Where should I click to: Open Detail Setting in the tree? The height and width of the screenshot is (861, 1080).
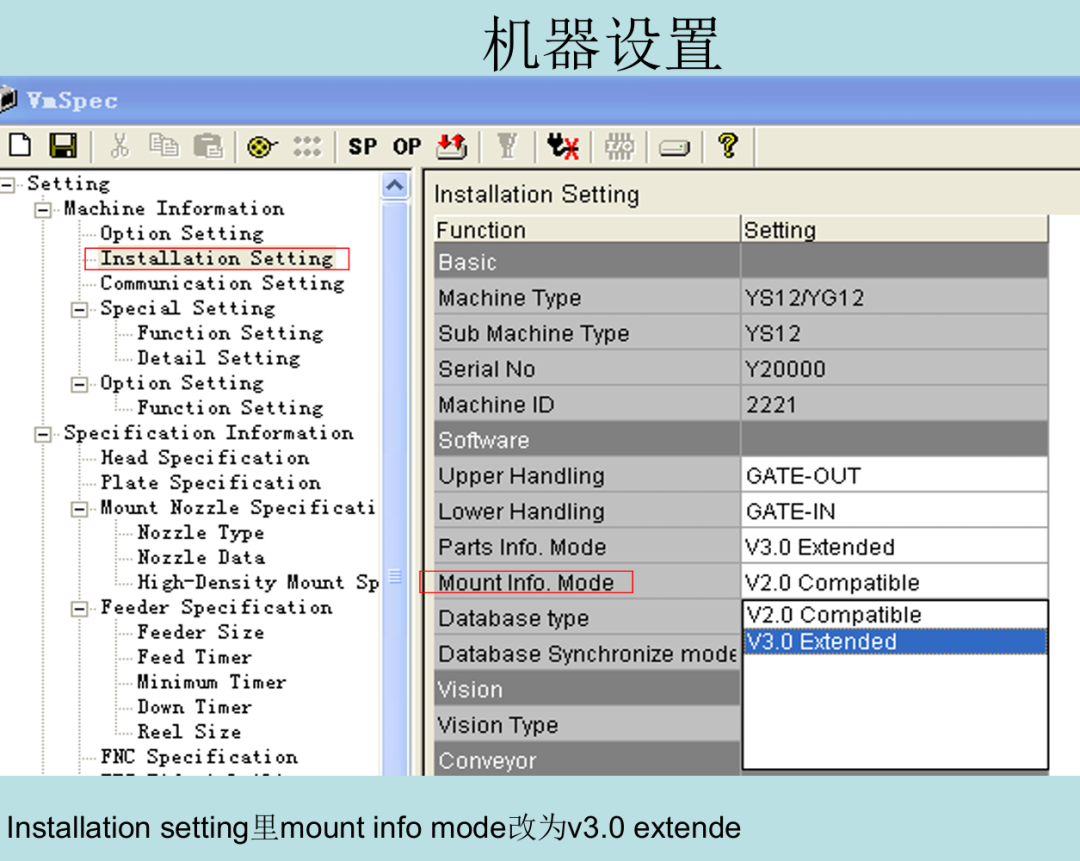pos(218,358)
